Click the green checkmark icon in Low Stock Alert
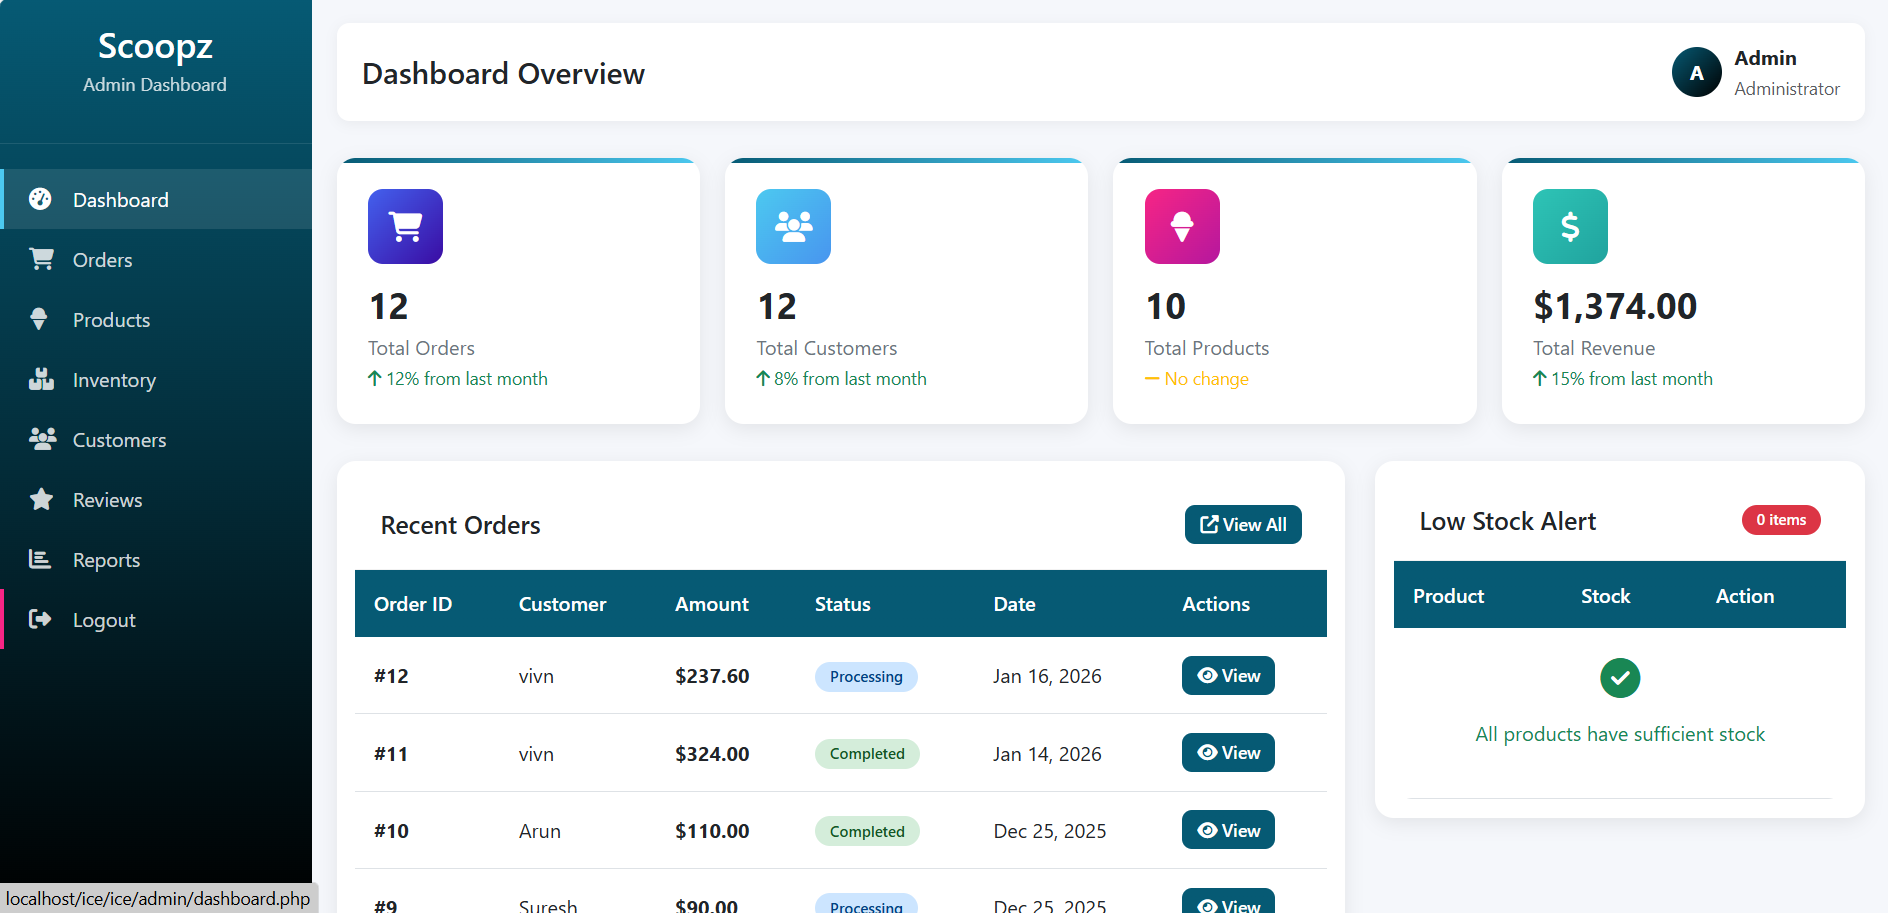The width and height of the screenshot is (1888, 913). [1619, 678]
